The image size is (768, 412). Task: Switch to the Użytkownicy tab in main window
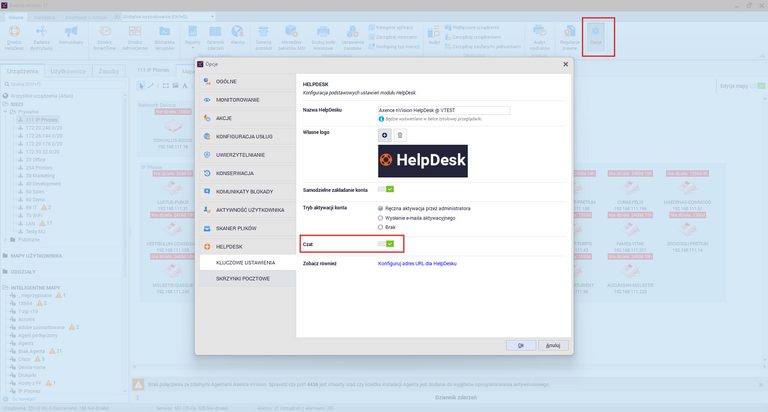[68, 71]
